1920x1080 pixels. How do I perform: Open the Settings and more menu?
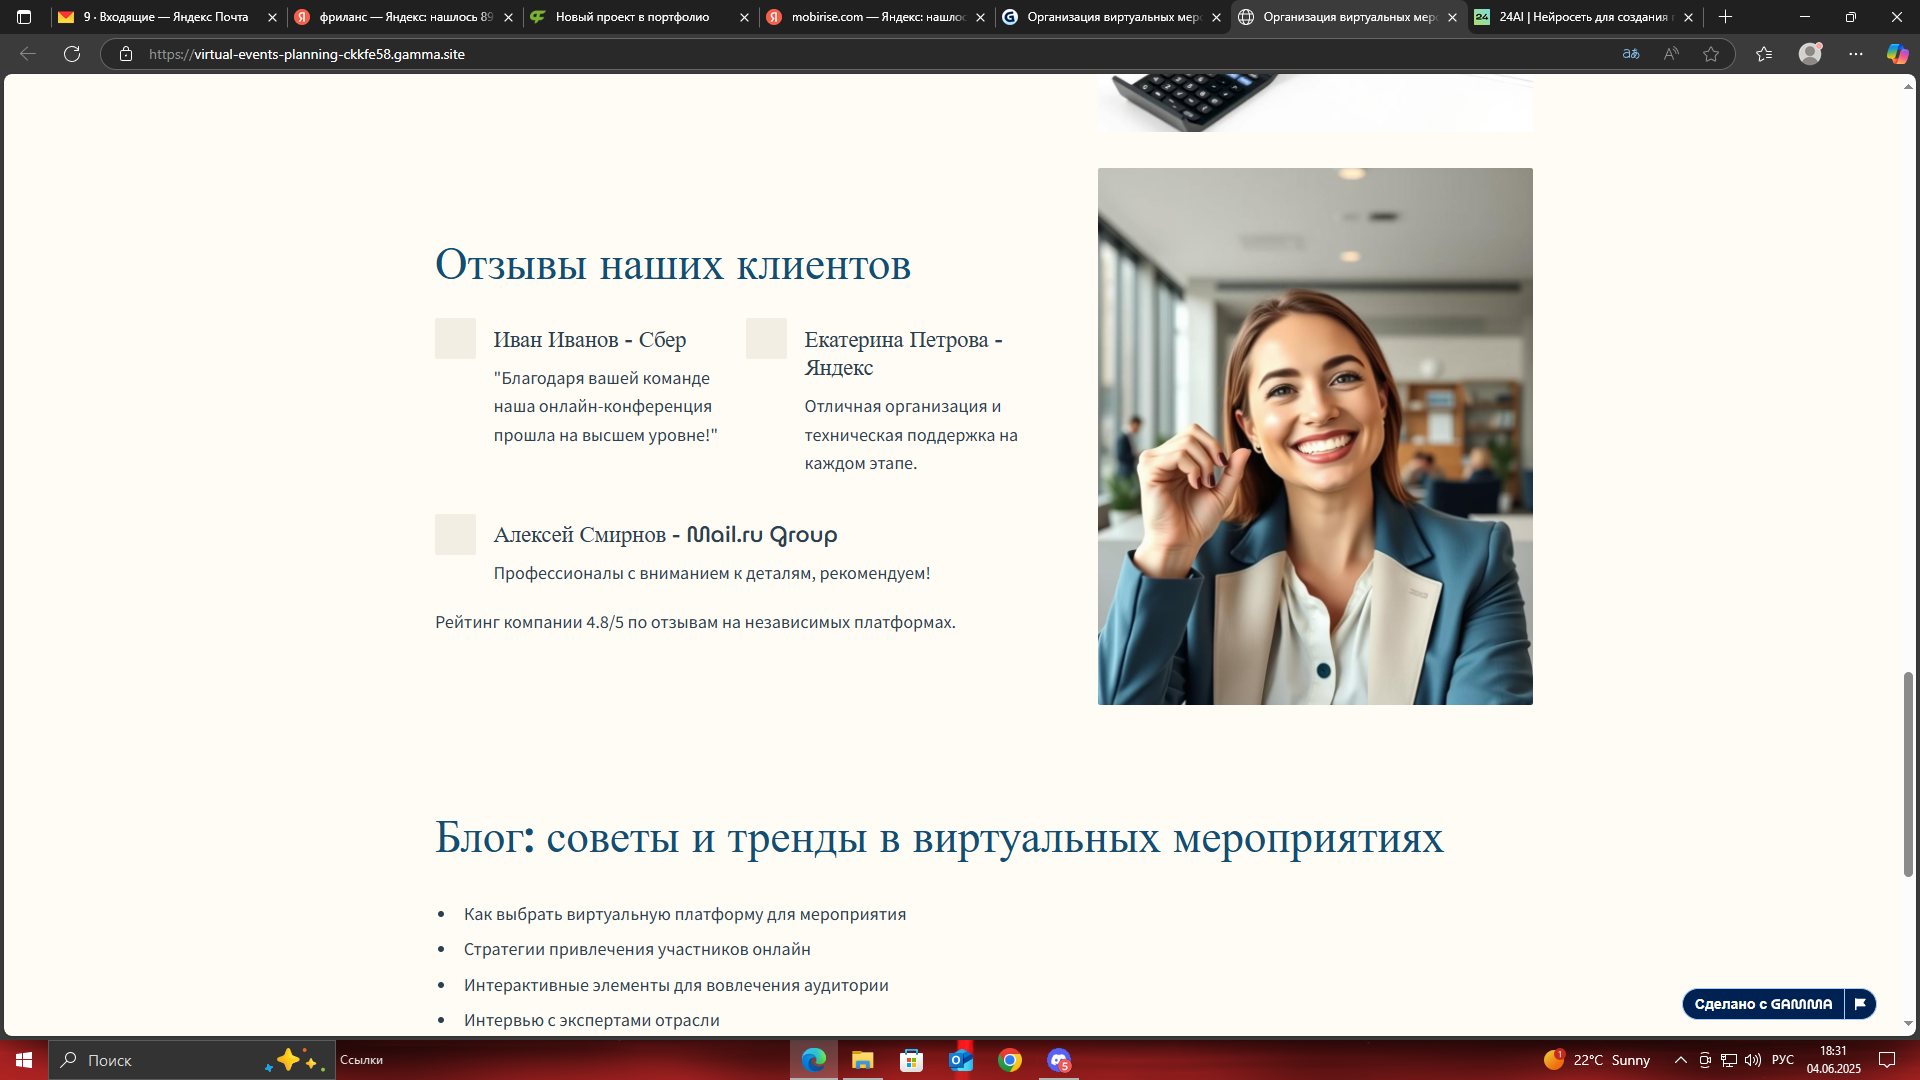click(x=1856, y=54)
